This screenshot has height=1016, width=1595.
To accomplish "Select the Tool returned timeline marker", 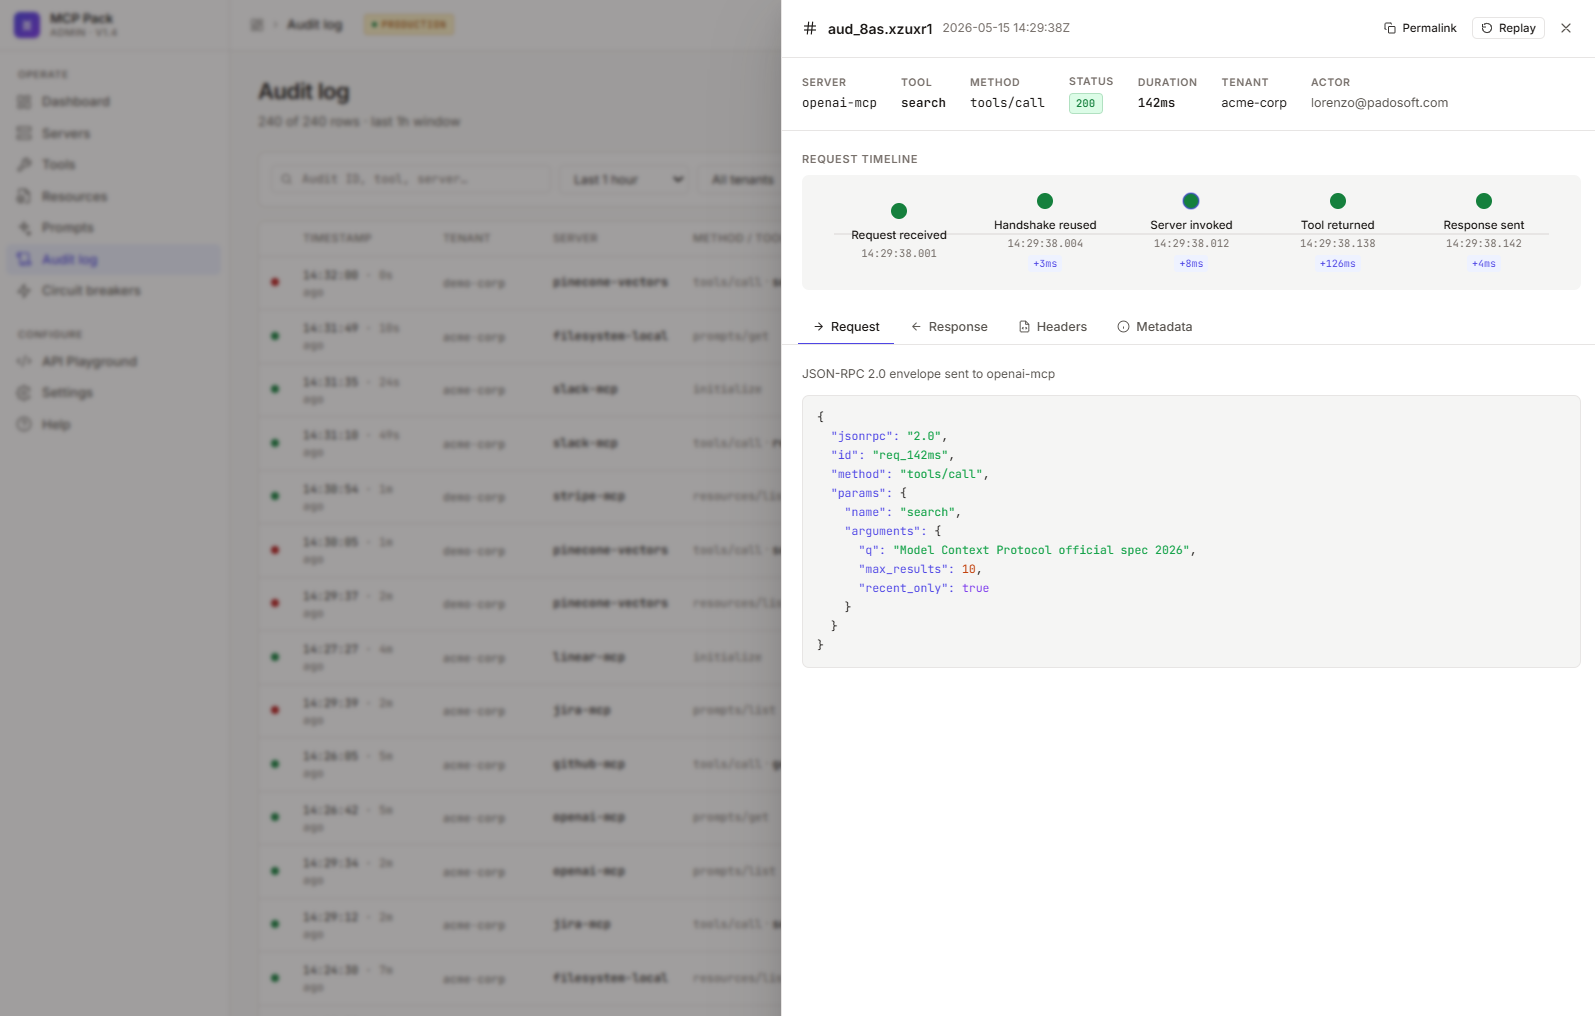I will [1338, 201].
